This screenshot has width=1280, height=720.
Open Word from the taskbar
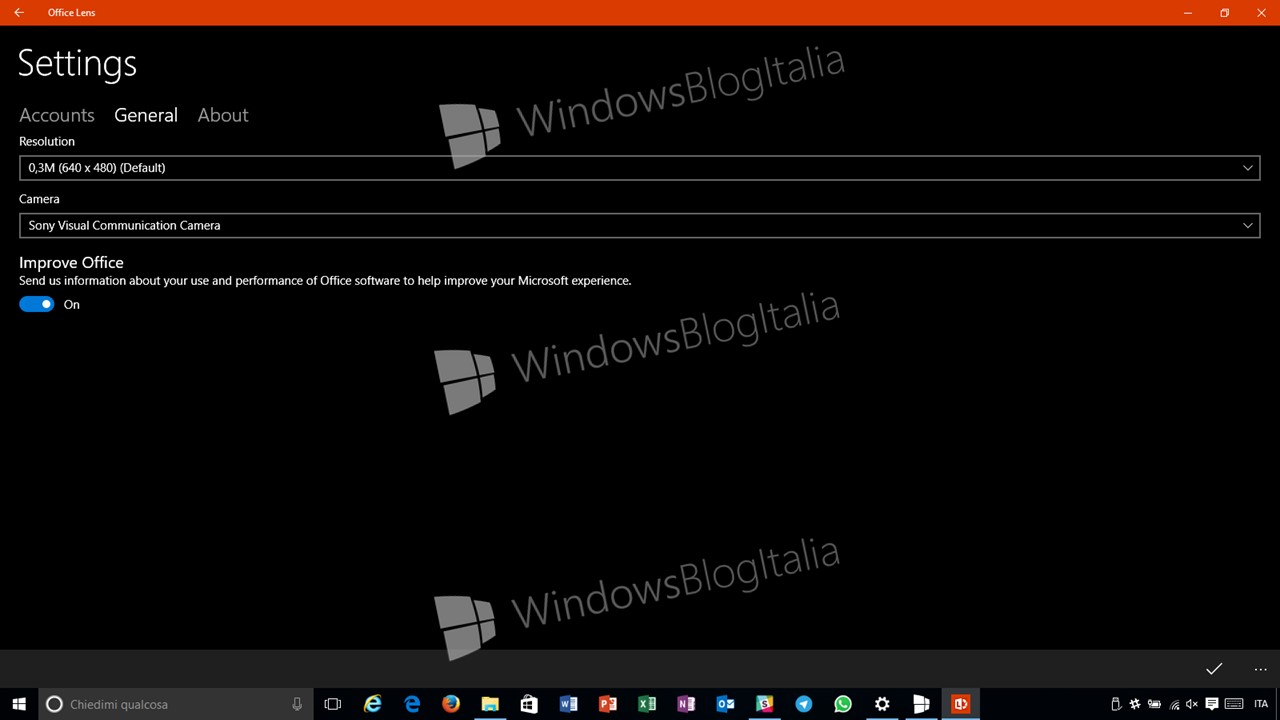point(568,704)
